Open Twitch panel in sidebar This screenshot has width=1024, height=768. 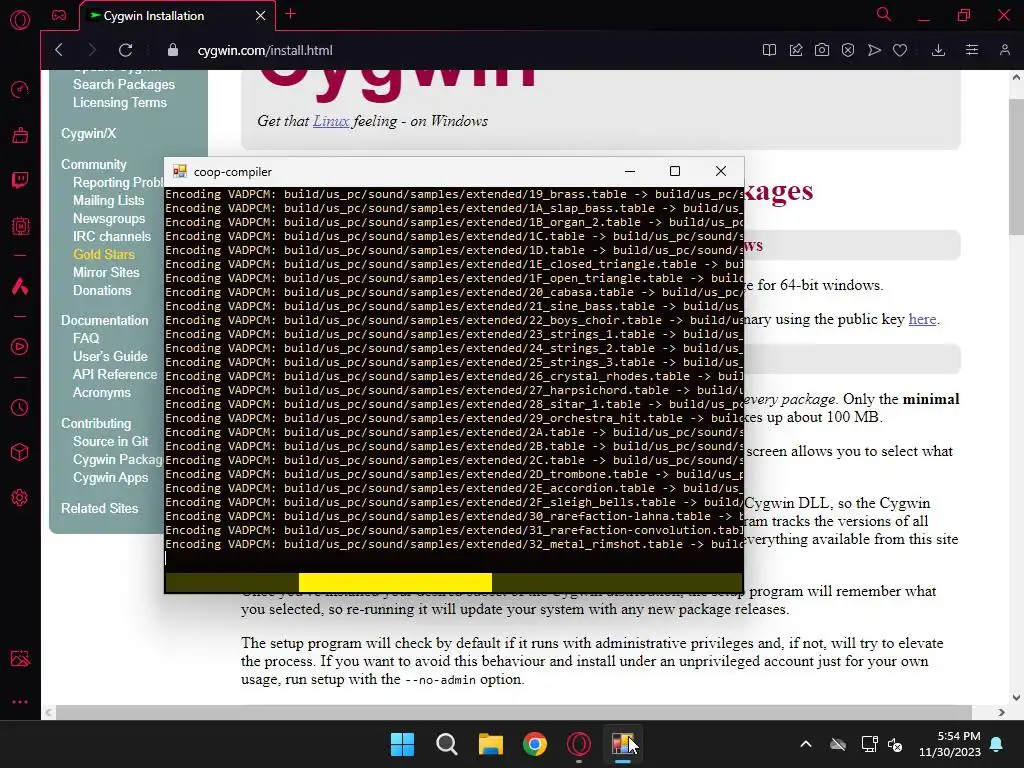click(x=20, y=180)
